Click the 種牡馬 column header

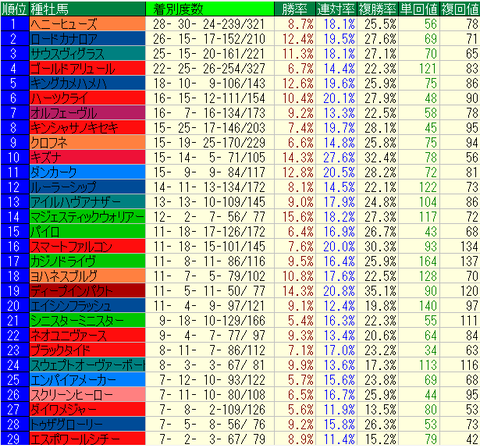(x=87, y=9)
